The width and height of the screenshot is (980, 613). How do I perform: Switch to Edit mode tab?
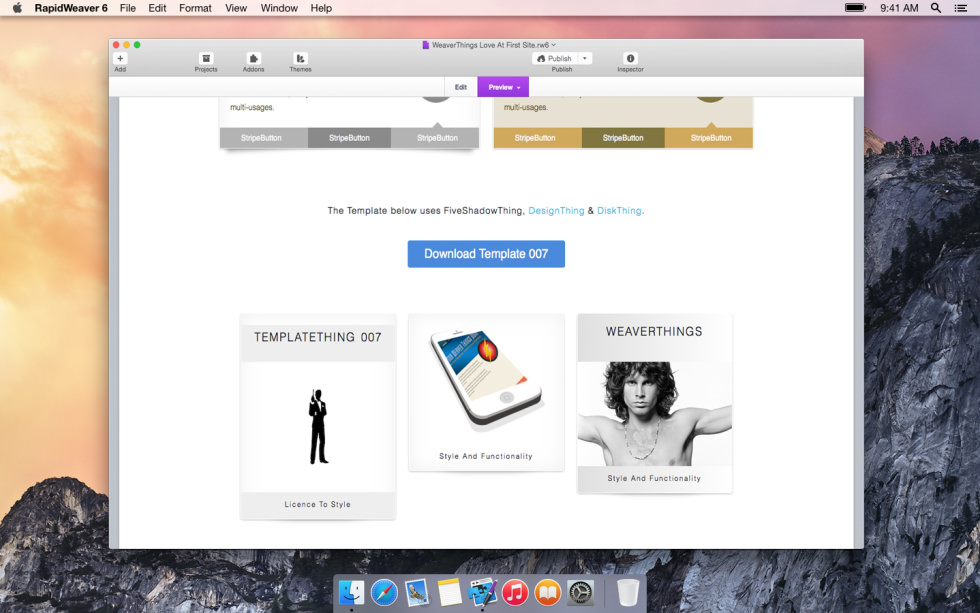click(x=461, y=87)
